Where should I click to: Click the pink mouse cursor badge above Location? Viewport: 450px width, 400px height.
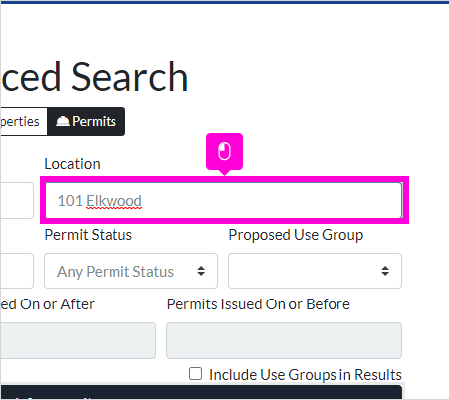pos(224,152)
